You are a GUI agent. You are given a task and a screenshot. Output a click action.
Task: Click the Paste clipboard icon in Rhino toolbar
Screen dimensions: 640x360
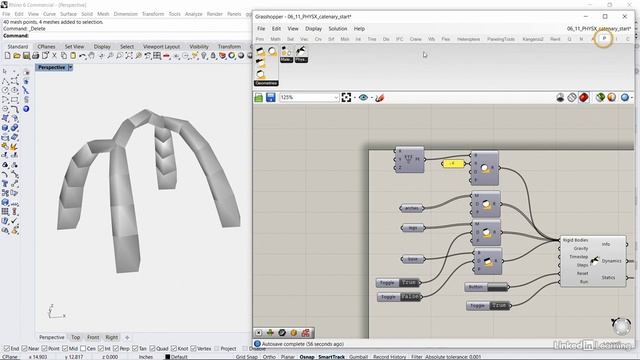[x=73, y=56]
